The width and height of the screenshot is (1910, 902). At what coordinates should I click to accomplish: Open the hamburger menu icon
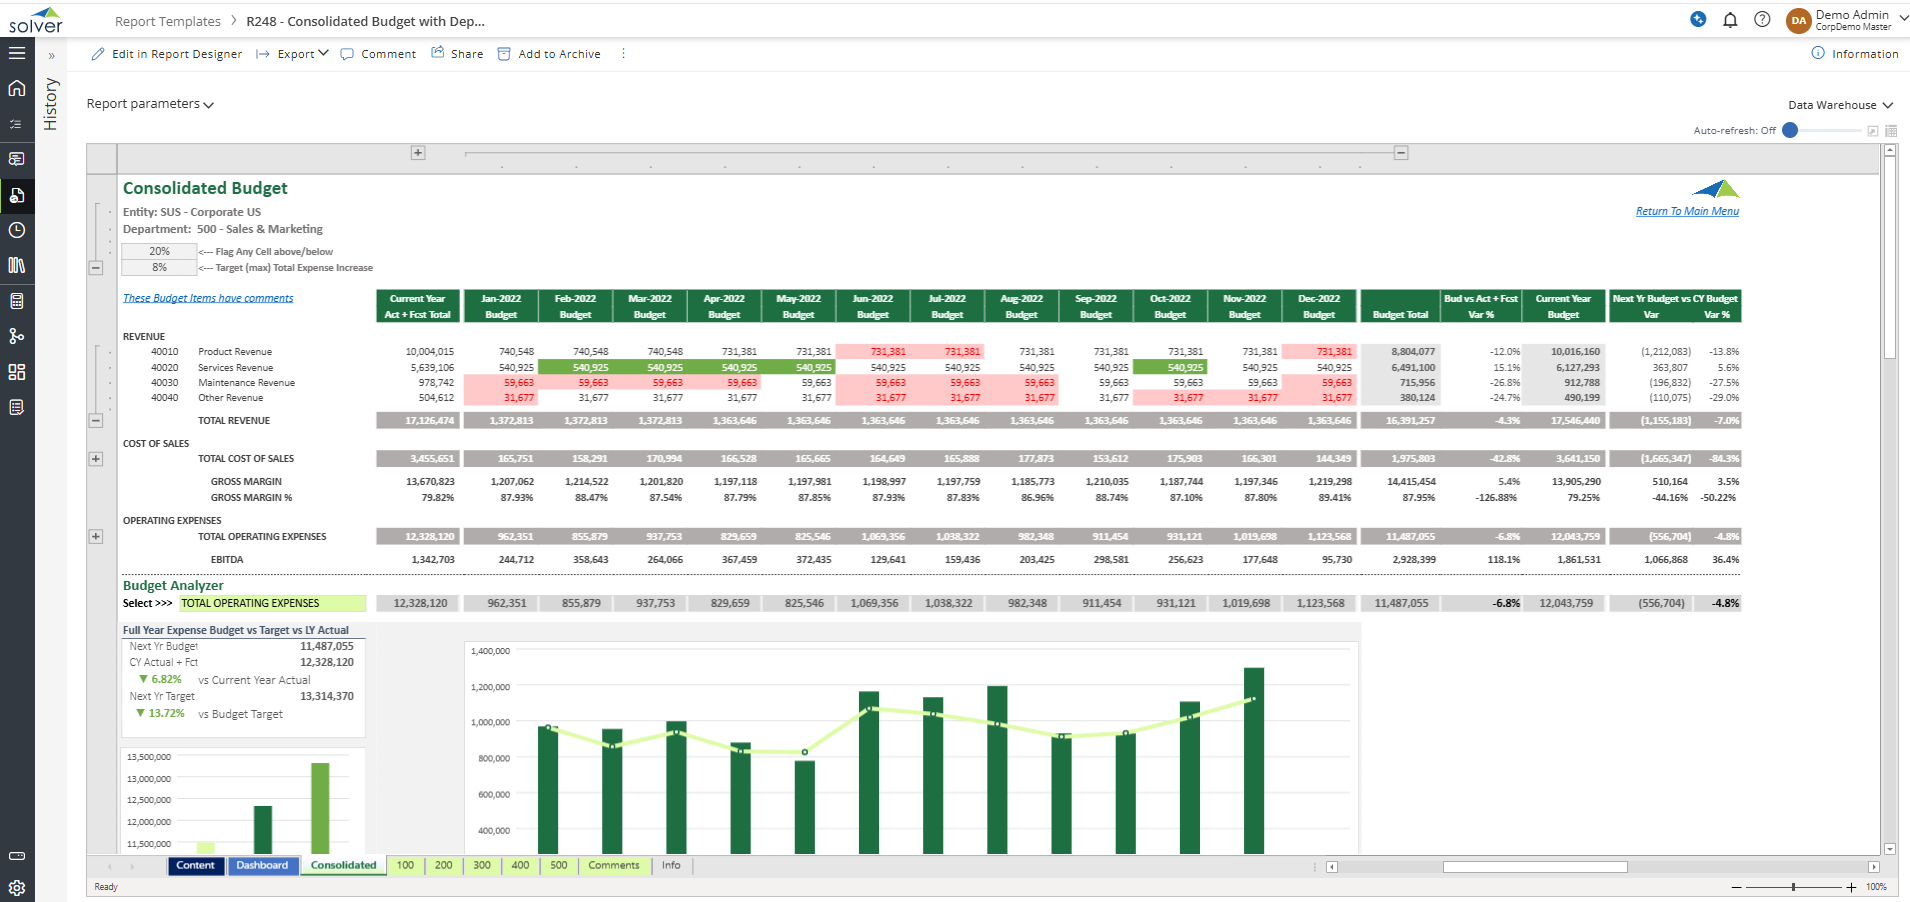[17, 53]
